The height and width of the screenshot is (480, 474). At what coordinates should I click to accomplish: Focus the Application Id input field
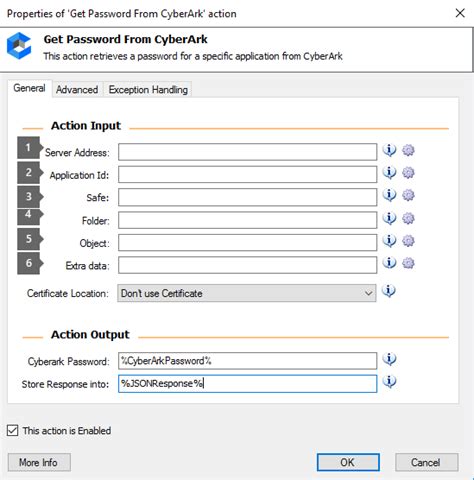click(248, 174)
